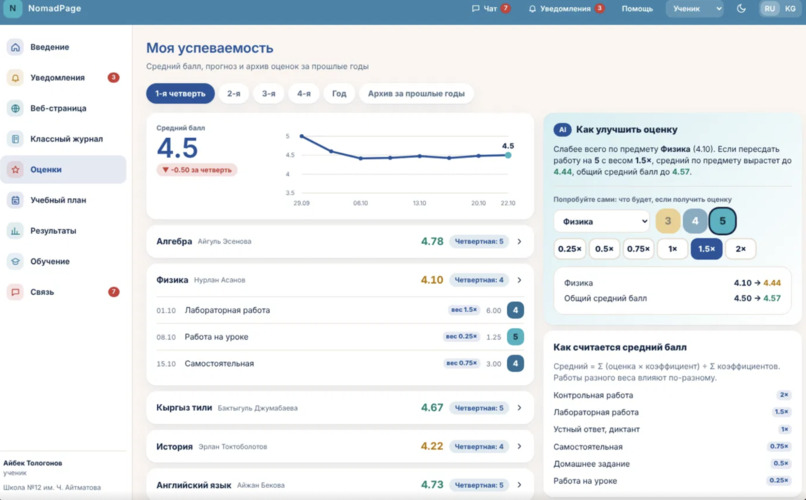Image resolution: width=806 pixels, height=500 pixels.
Task: Click the вес 0.25× tag
Action: (462, 337)
